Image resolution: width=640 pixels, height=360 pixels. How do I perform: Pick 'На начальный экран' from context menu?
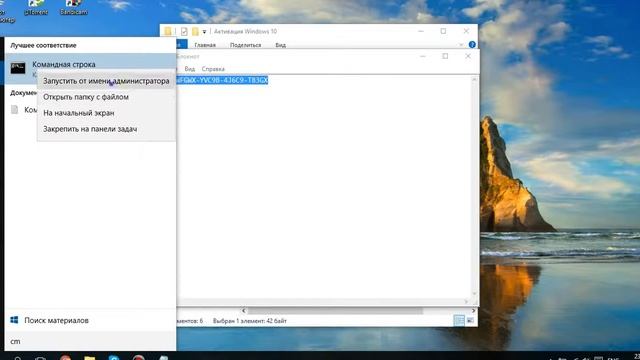pyautogui.click(x=79, y=113)
